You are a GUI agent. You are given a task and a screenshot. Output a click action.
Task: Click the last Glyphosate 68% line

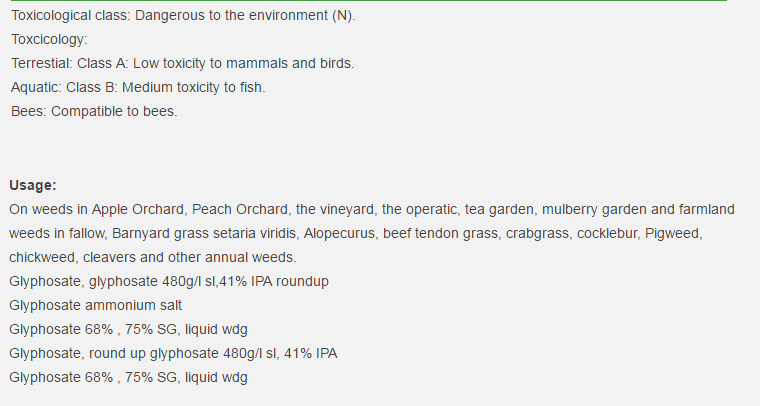coord(128,377)
